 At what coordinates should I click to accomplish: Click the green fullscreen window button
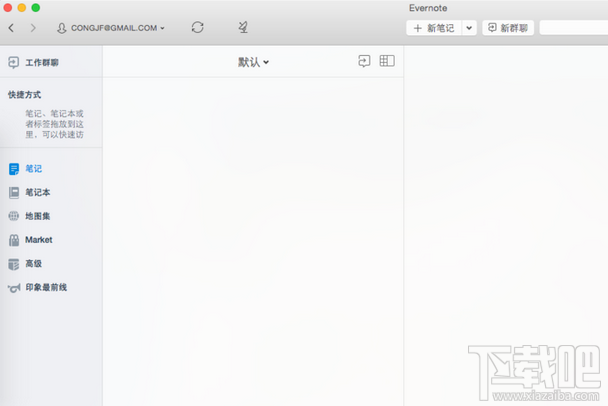(36, 8)
